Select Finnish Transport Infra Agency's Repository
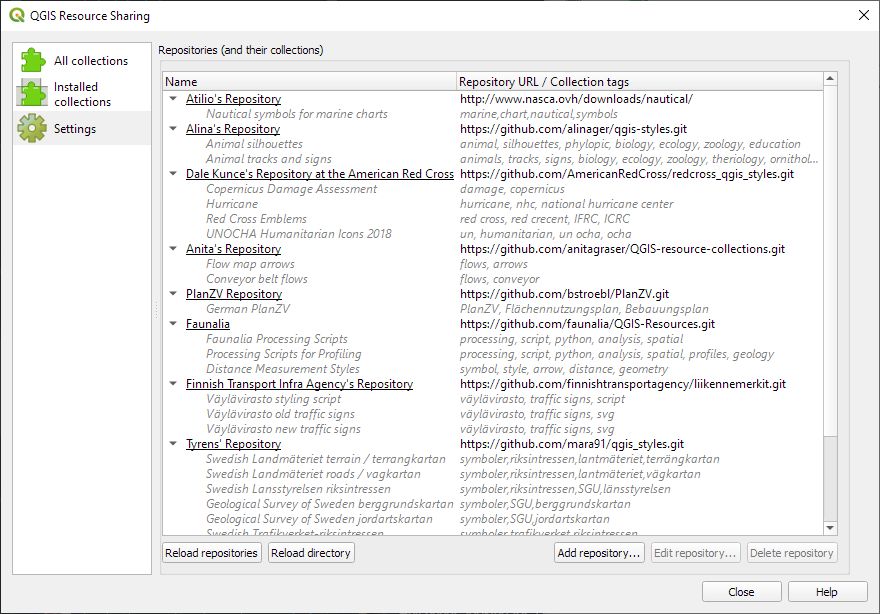 299,384
